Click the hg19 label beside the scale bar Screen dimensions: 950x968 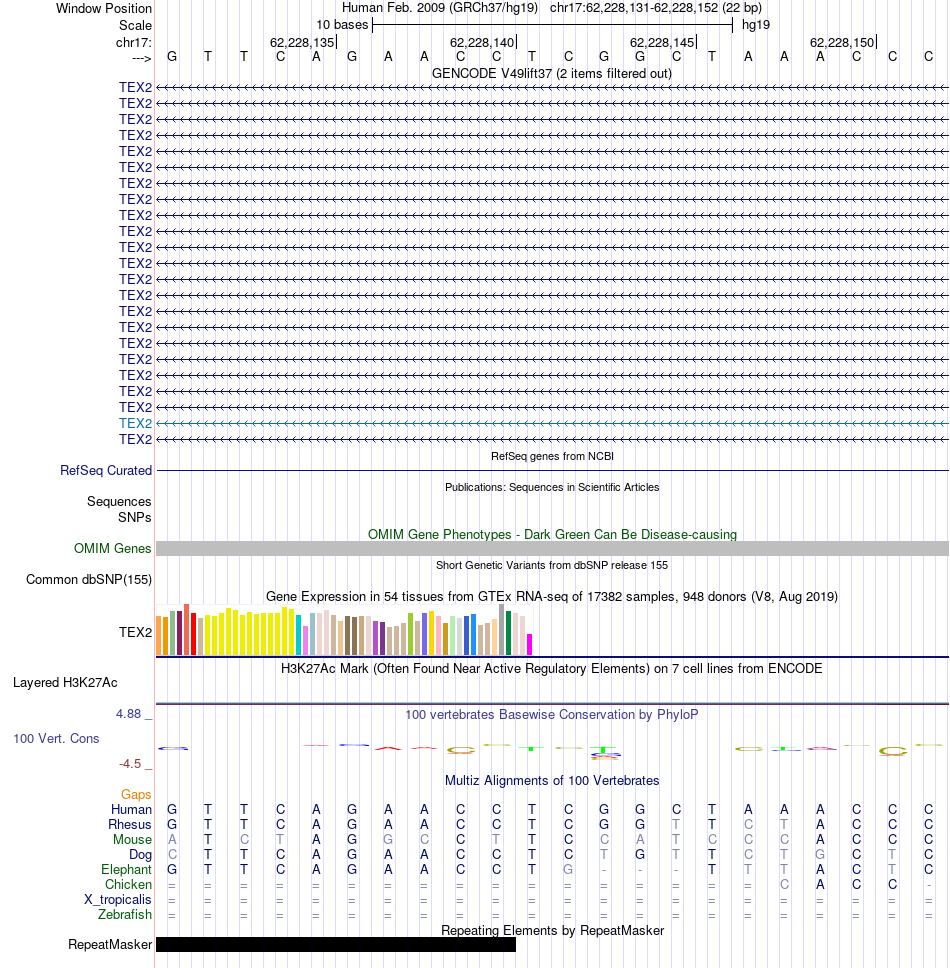click(756, 25)
